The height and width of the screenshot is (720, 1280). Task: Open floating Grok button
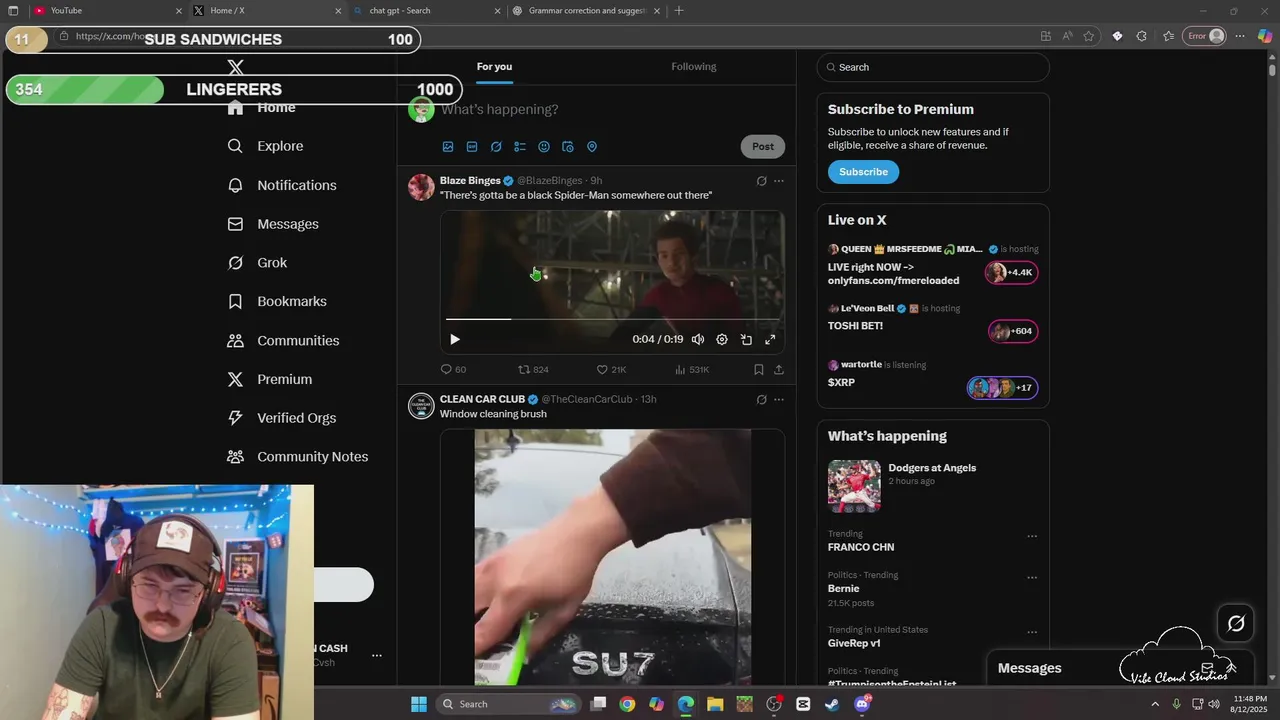point(1236,624)
